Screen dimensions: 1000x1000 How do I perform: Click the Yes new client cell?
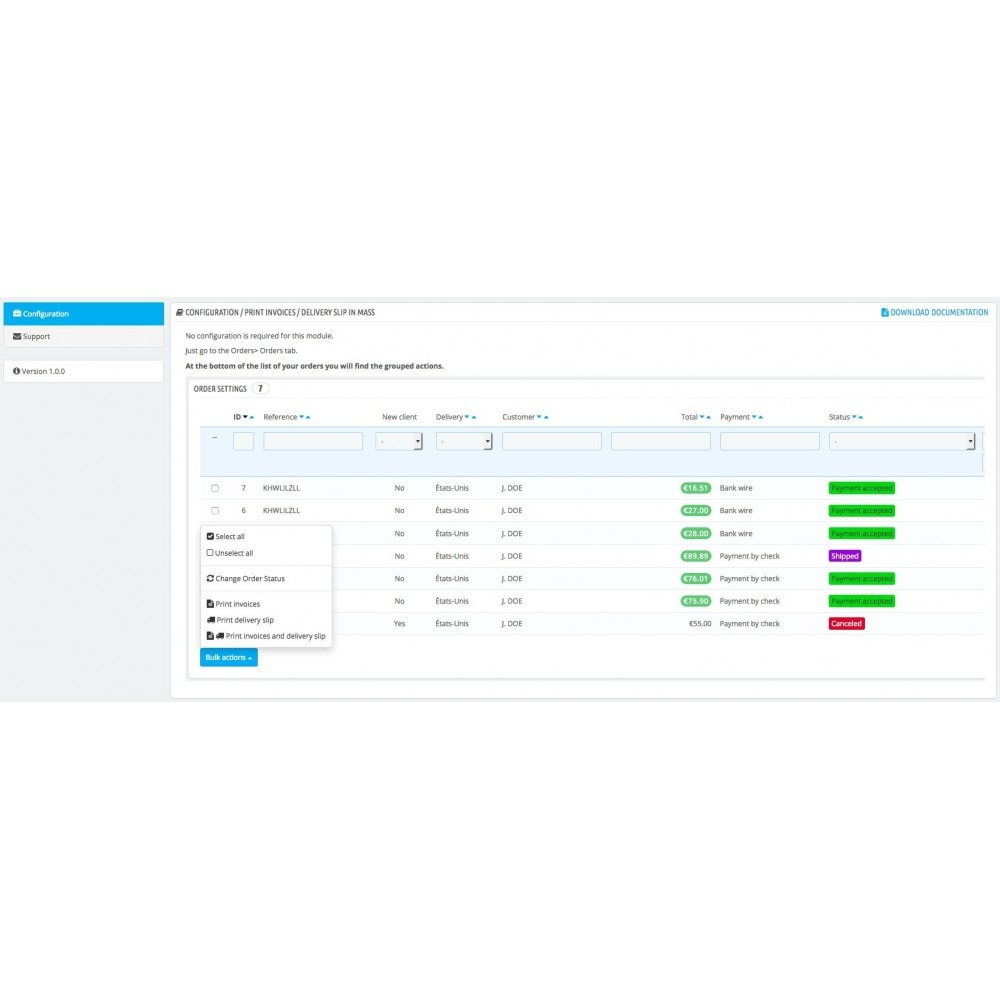[x=399, y=624]
